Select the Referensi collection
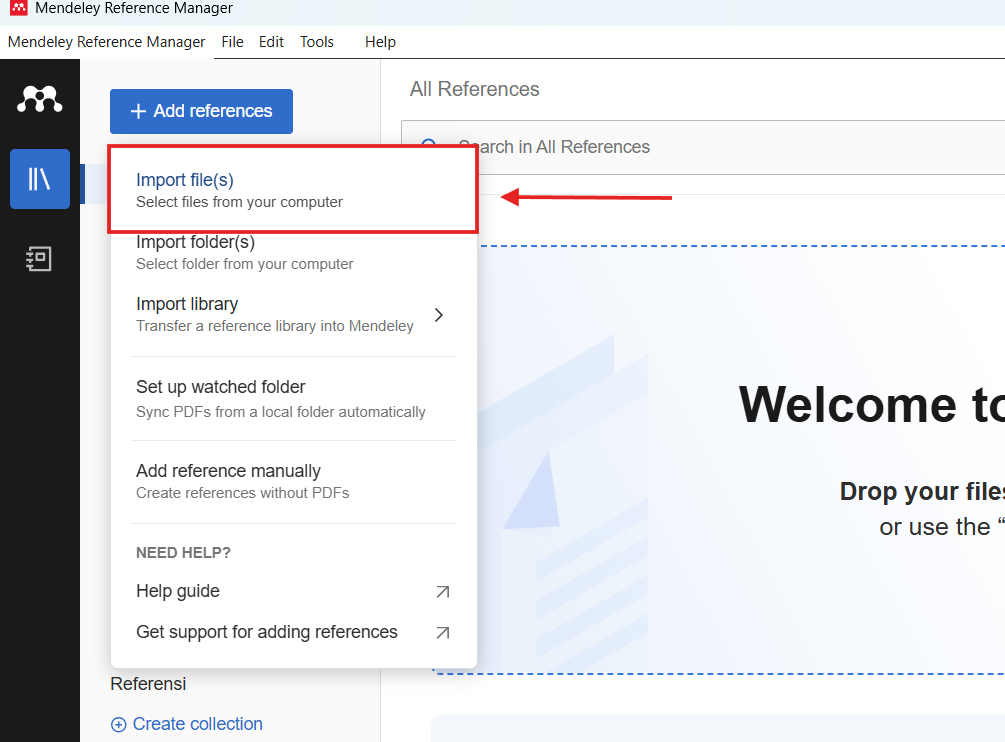The width and height of the screenshot is (1005, 742). click(x=148, y=684)
